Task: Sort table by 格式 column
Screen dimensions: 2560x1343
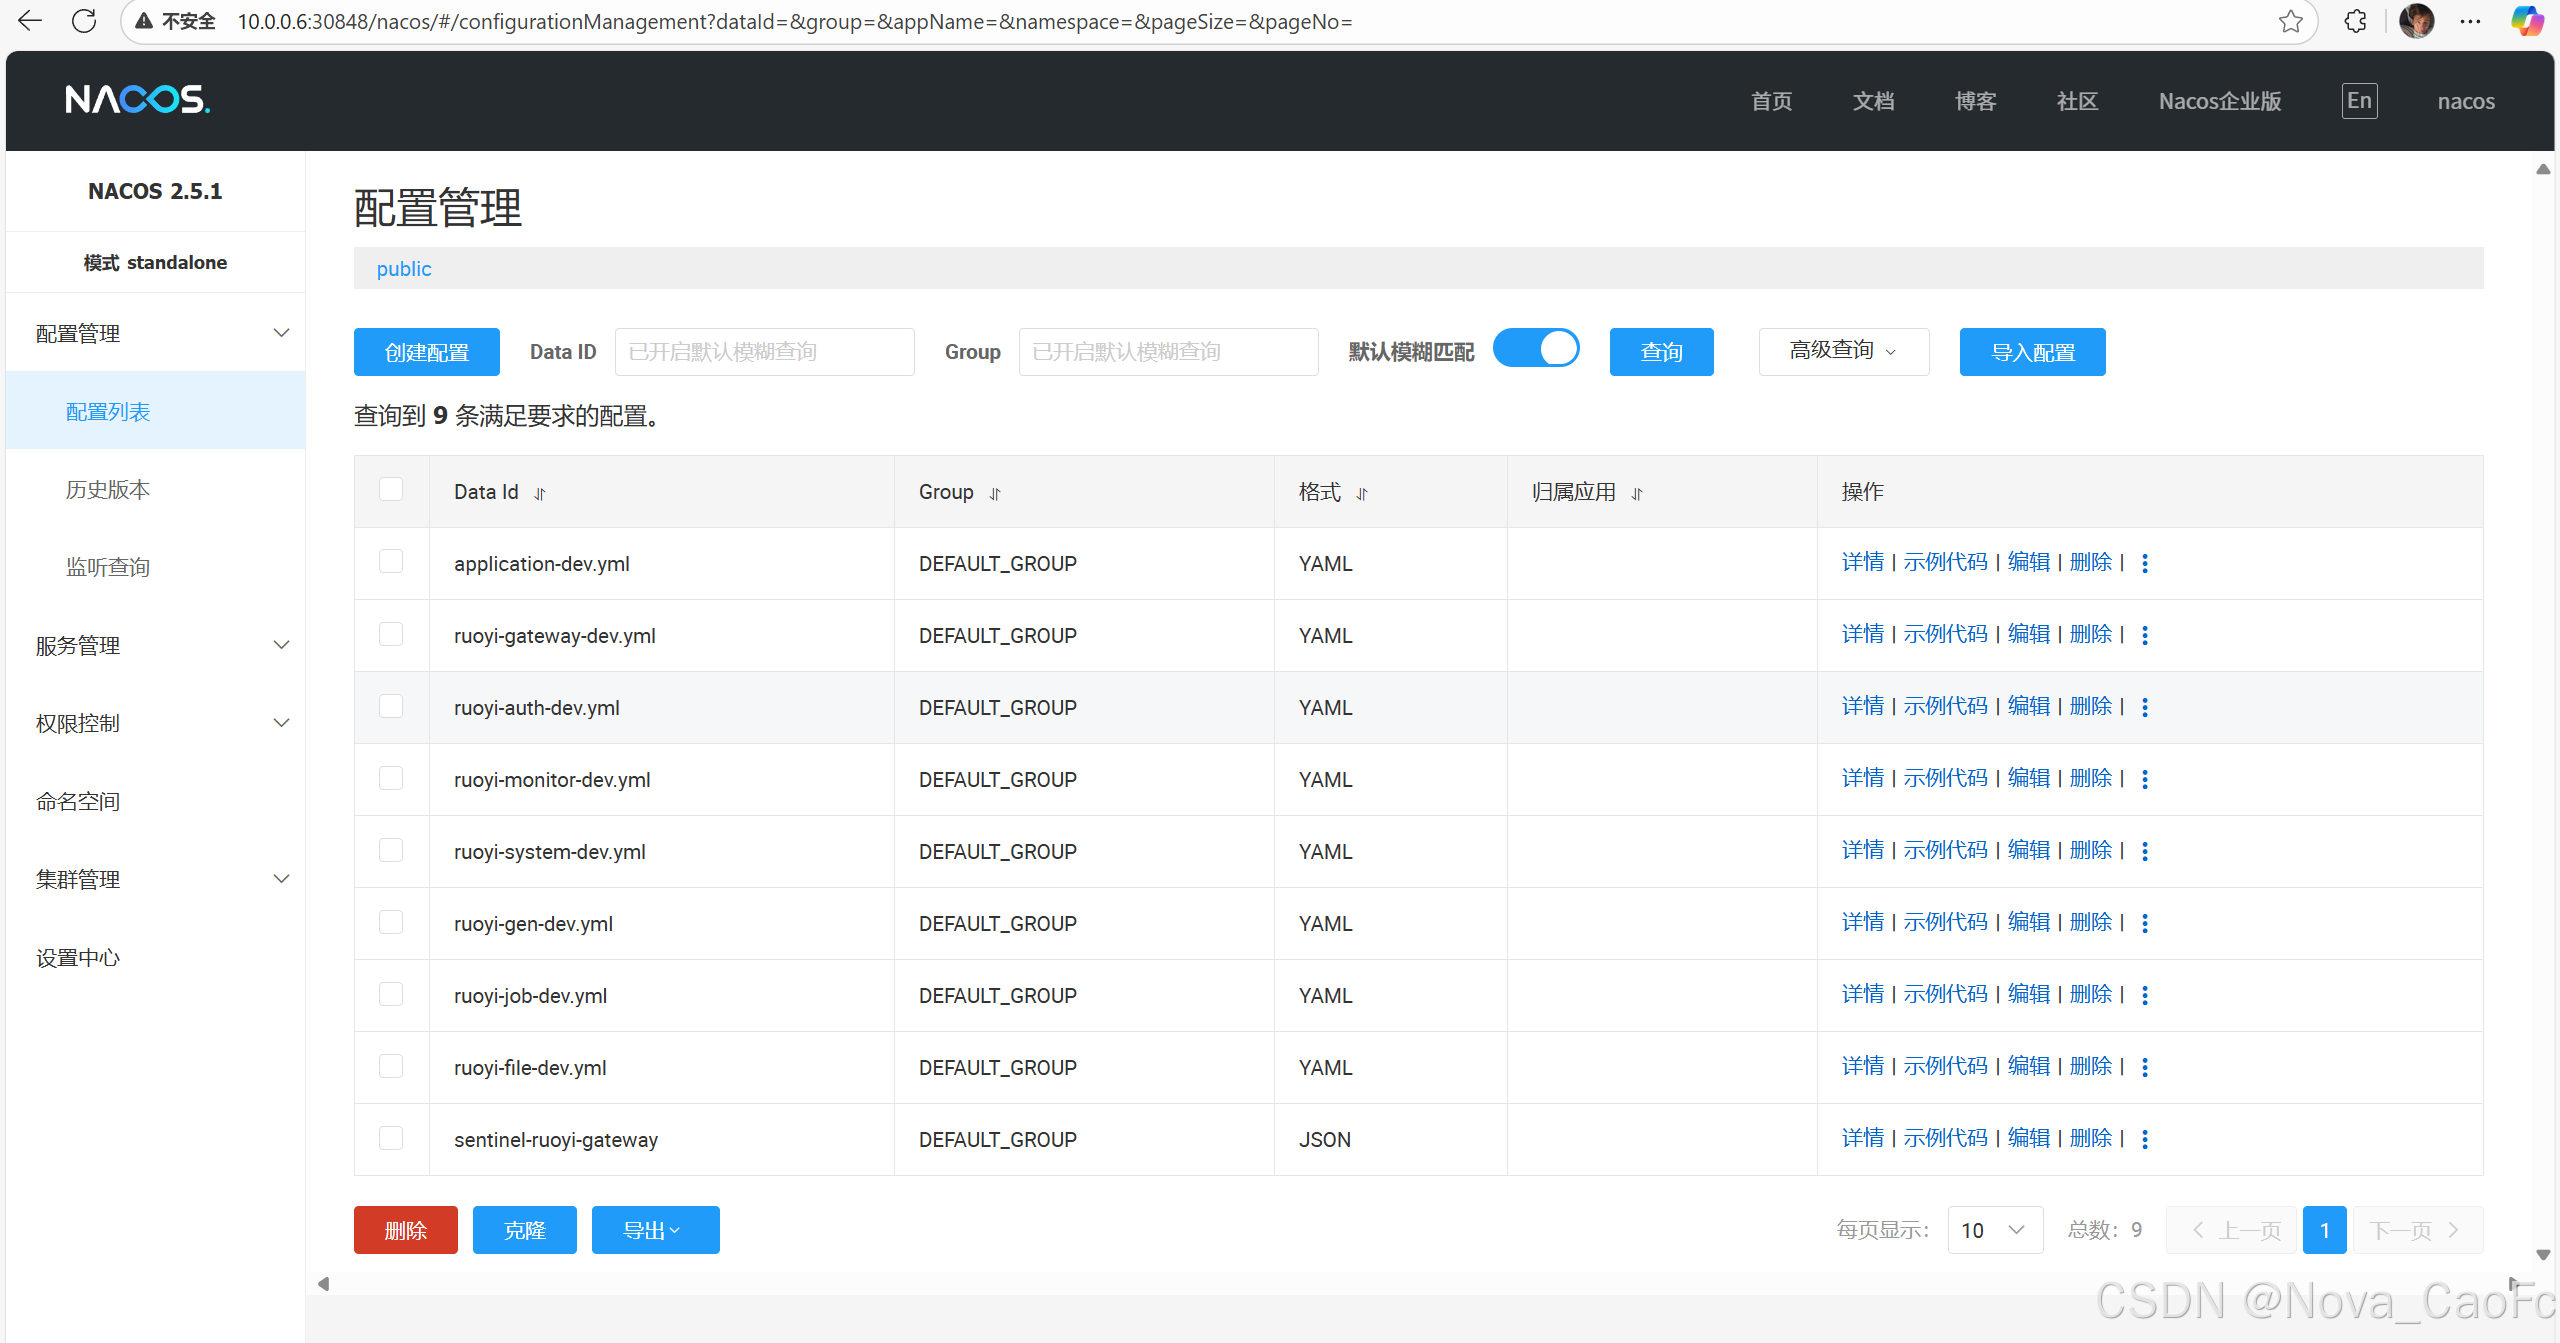Action: 1362,493
